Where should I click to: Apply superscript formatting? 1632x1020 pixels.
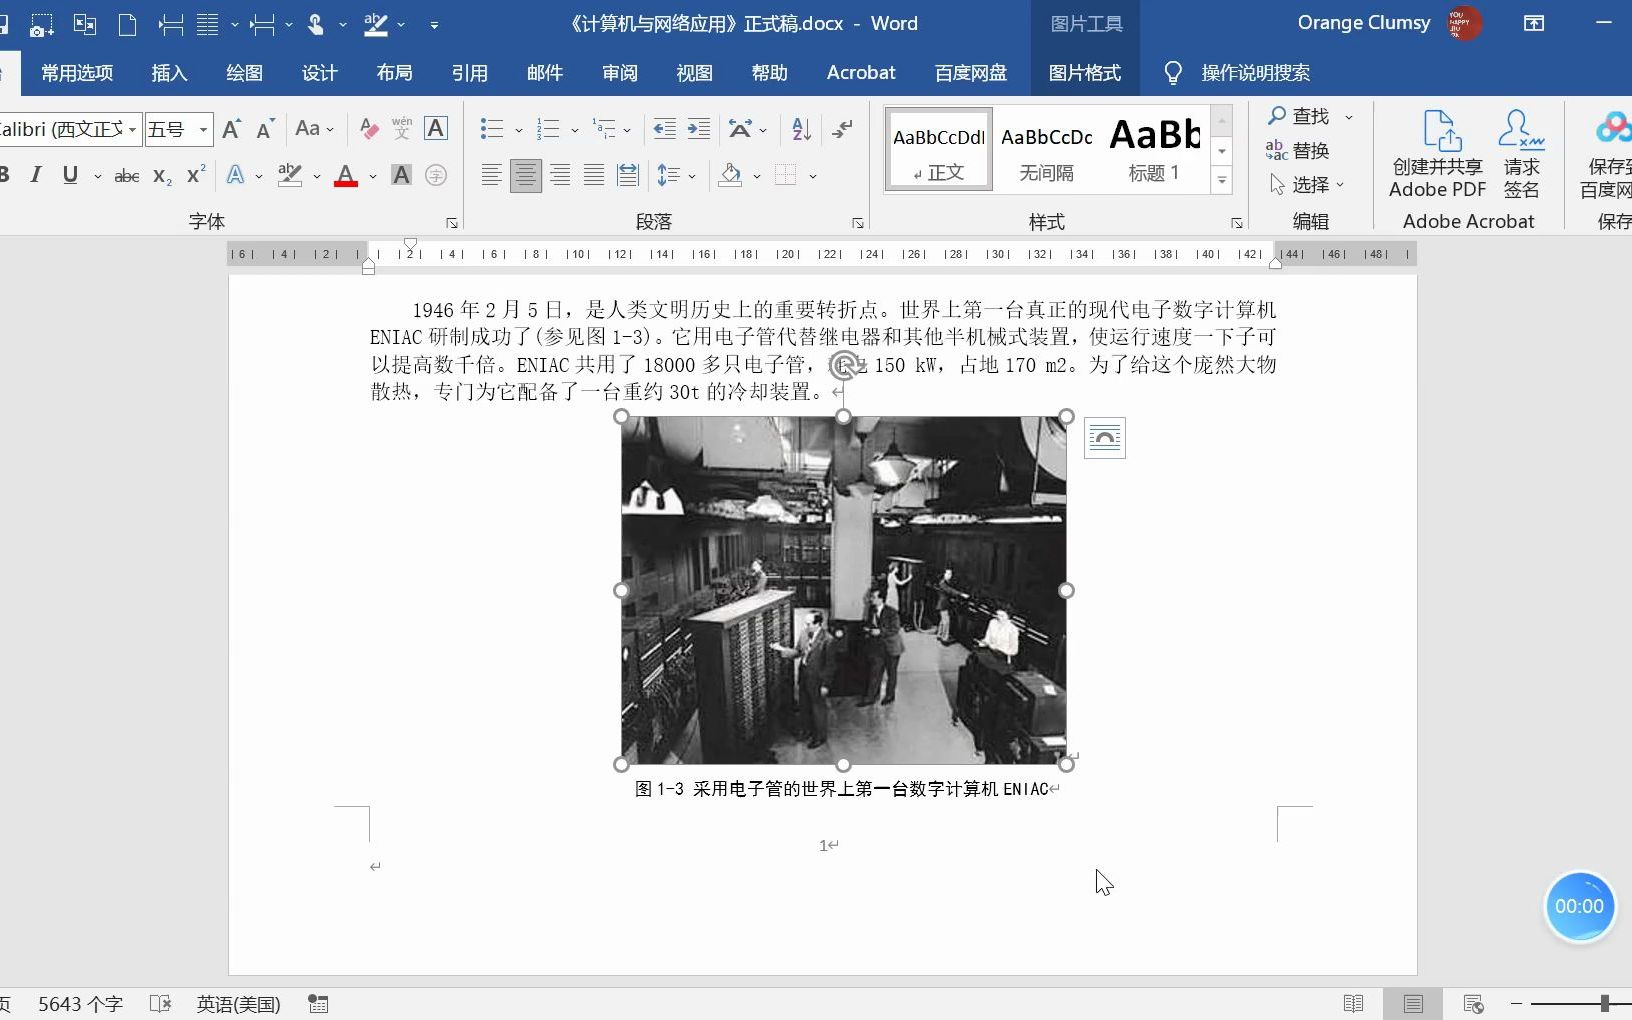click(193, 175)
